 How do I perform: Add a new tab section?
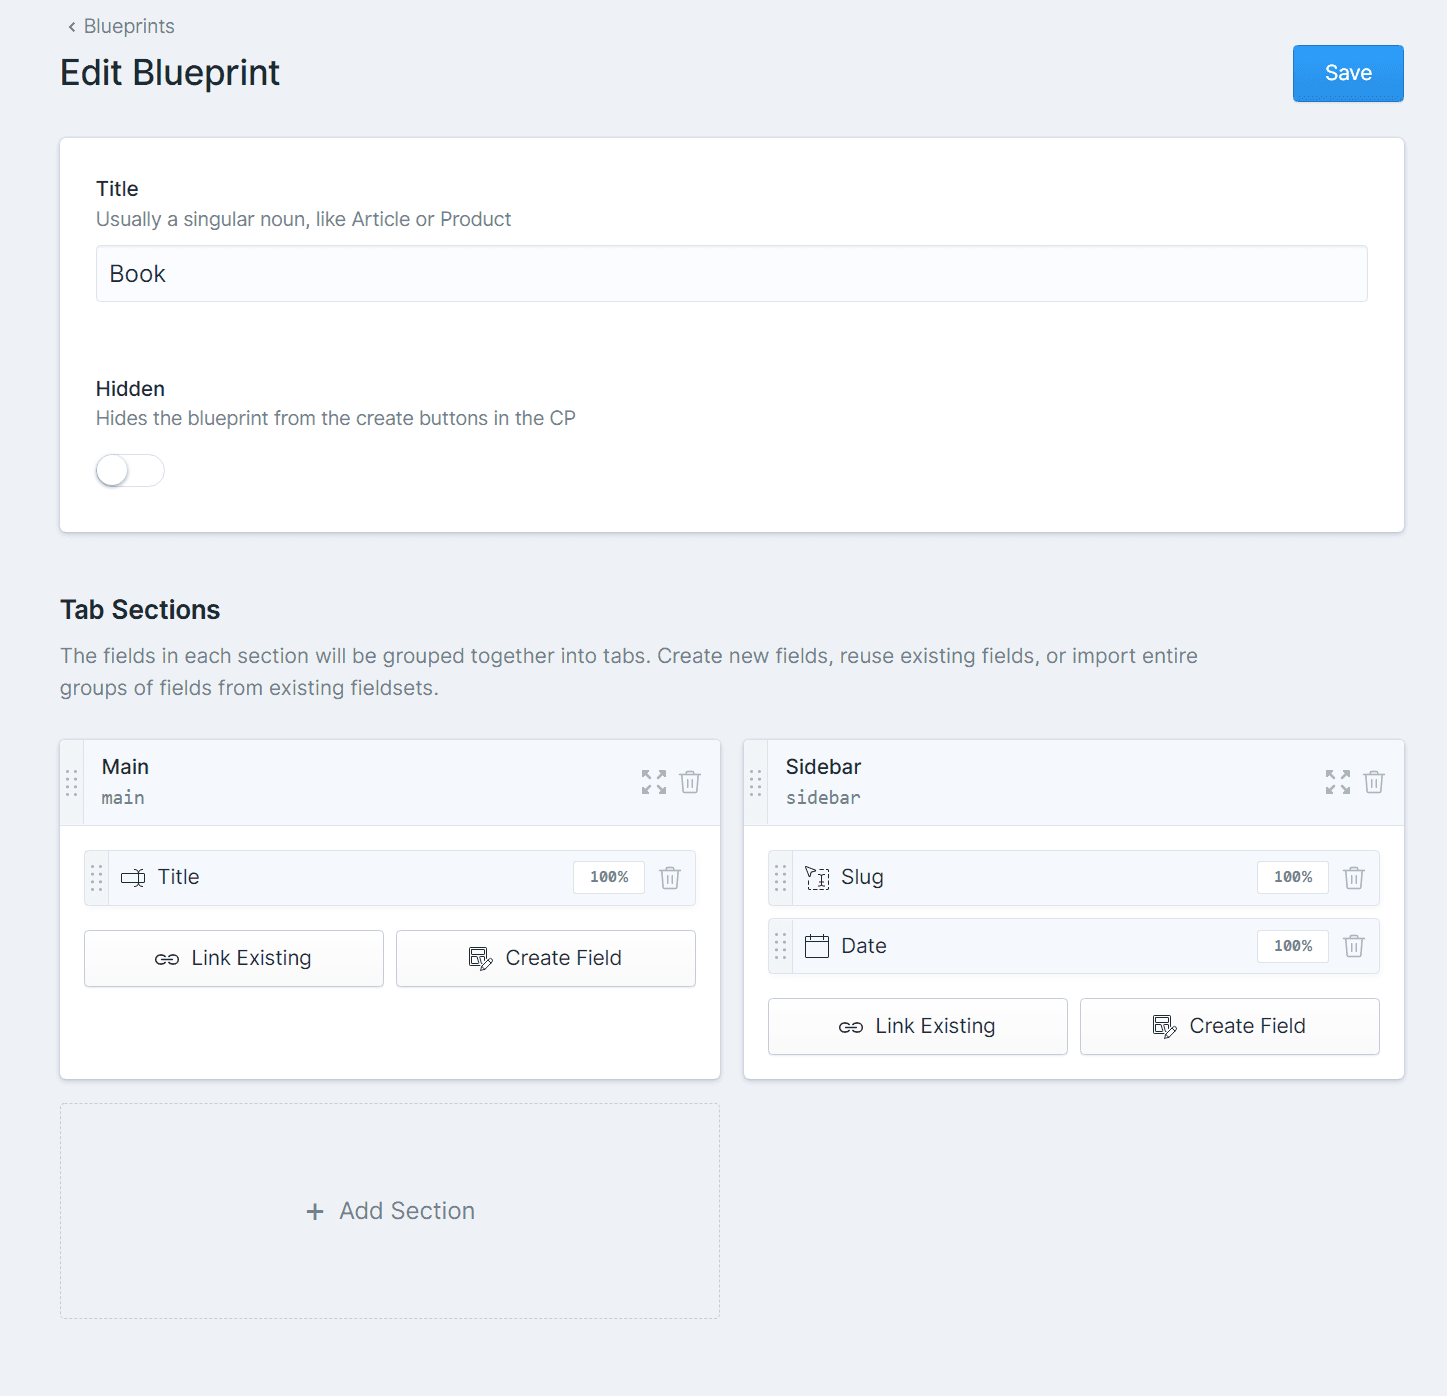[390, 1211]
